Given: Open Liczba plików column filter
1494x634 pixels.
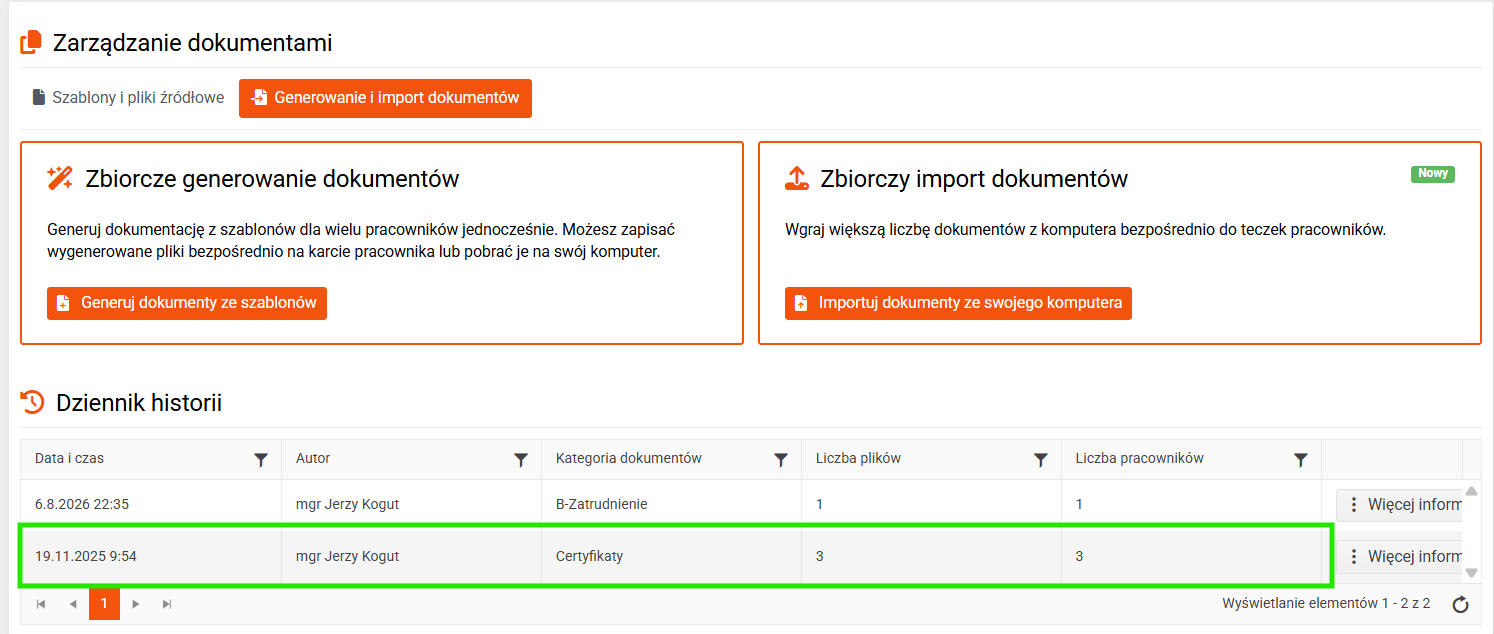Looking at the screenshot, I should coord(1041,460).
